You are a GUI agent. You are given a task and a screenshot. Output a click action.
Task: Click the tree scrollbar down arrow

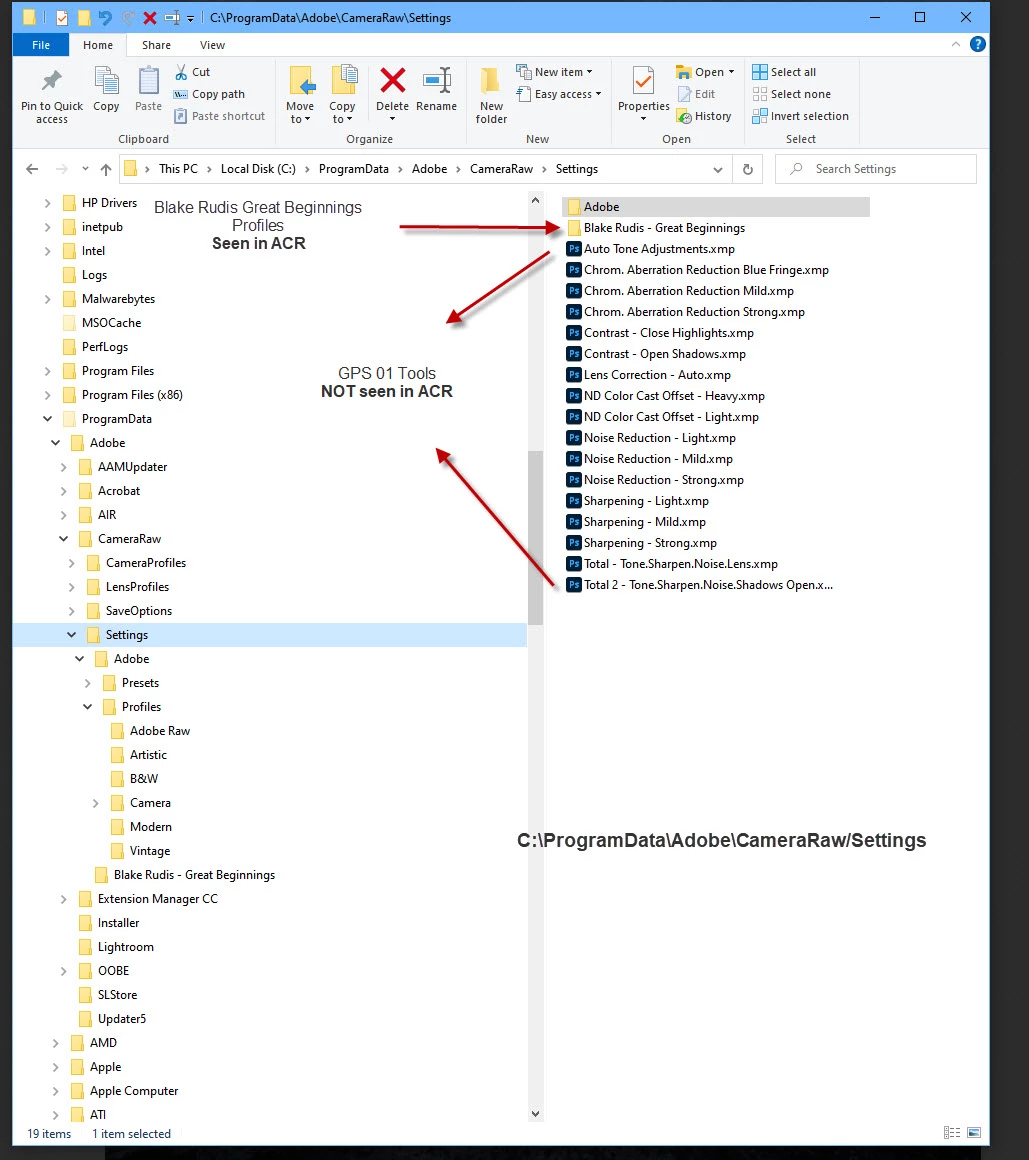click(x=536, y=1113)
